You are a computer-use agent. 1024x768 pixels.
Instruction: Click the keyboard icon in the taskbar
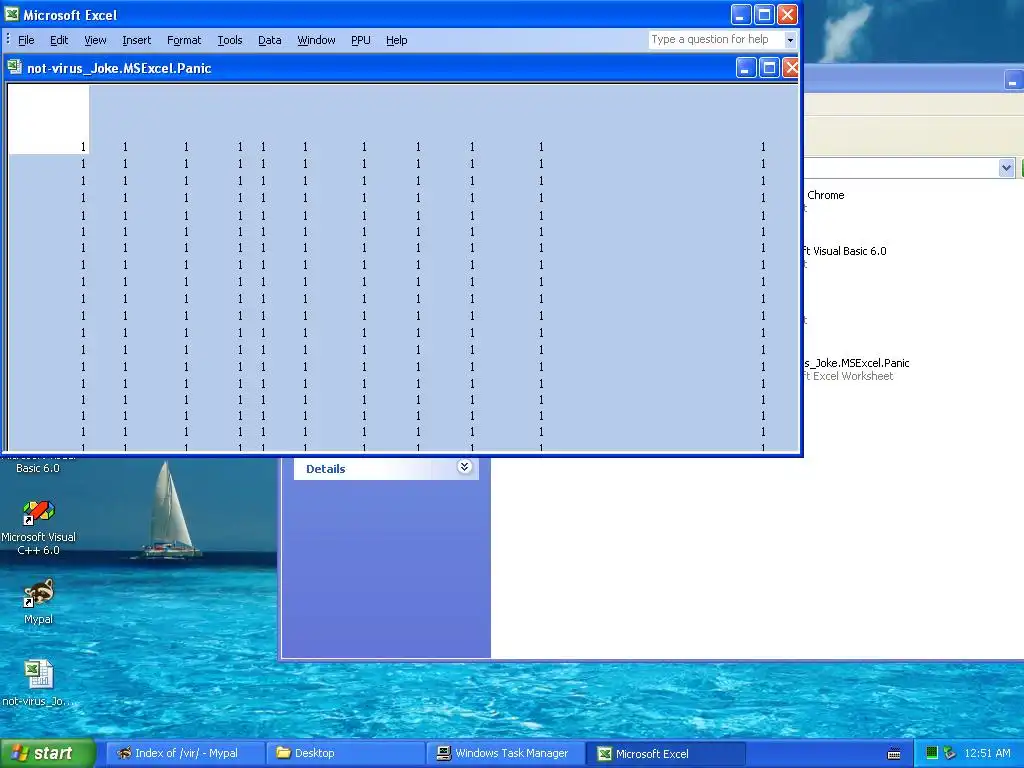point(894,754)
